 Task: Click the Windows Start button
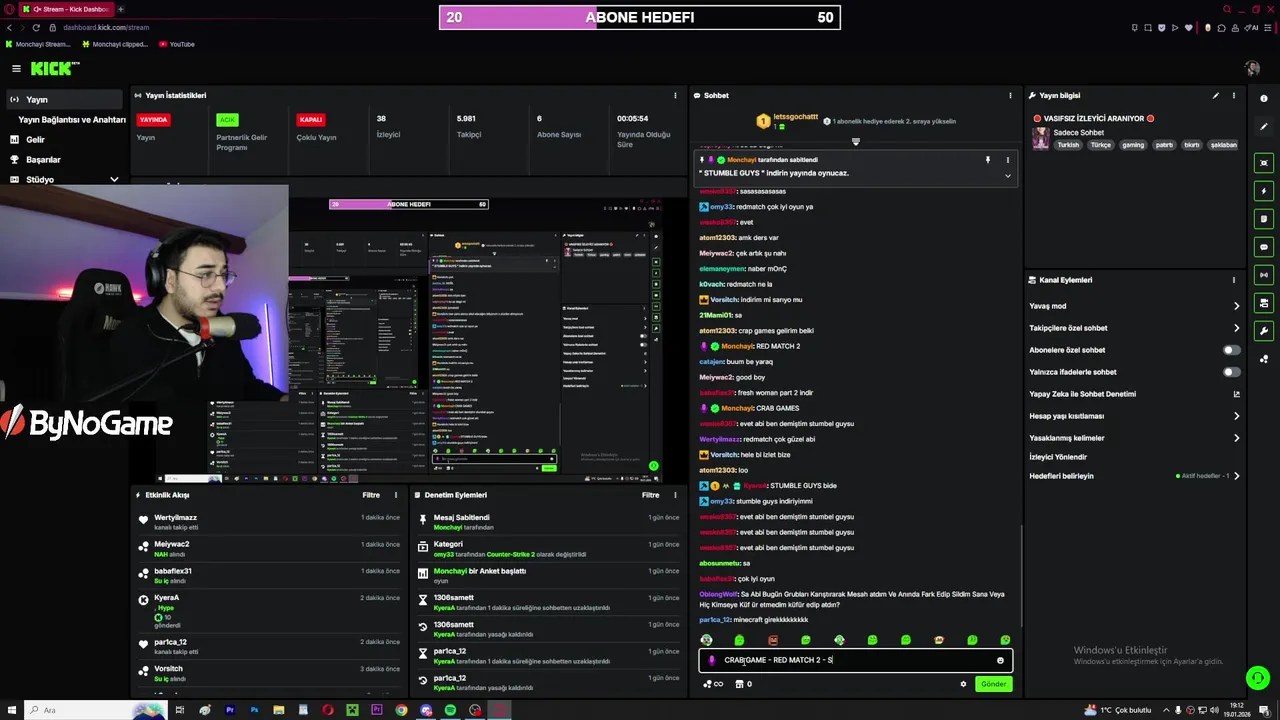pos(11,710)
